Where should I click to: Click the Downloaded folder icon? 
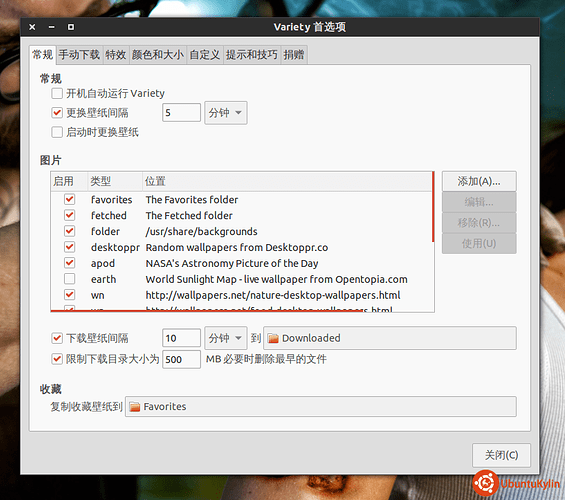[273, 338]
